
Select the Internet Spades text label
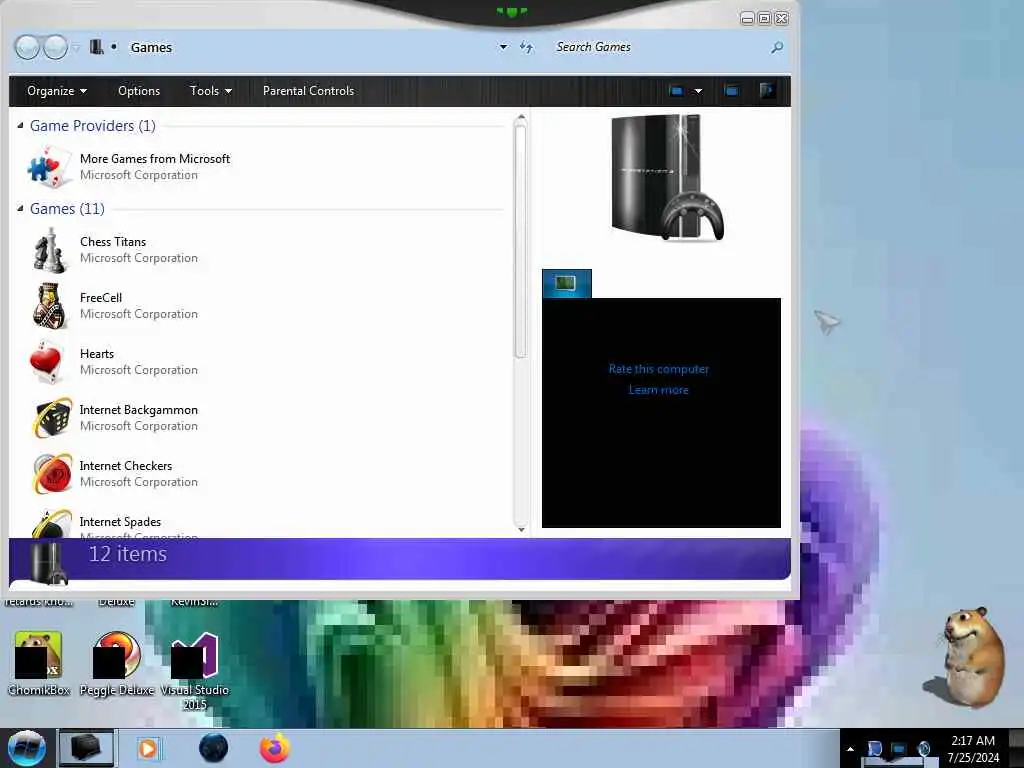pos(120,522)
